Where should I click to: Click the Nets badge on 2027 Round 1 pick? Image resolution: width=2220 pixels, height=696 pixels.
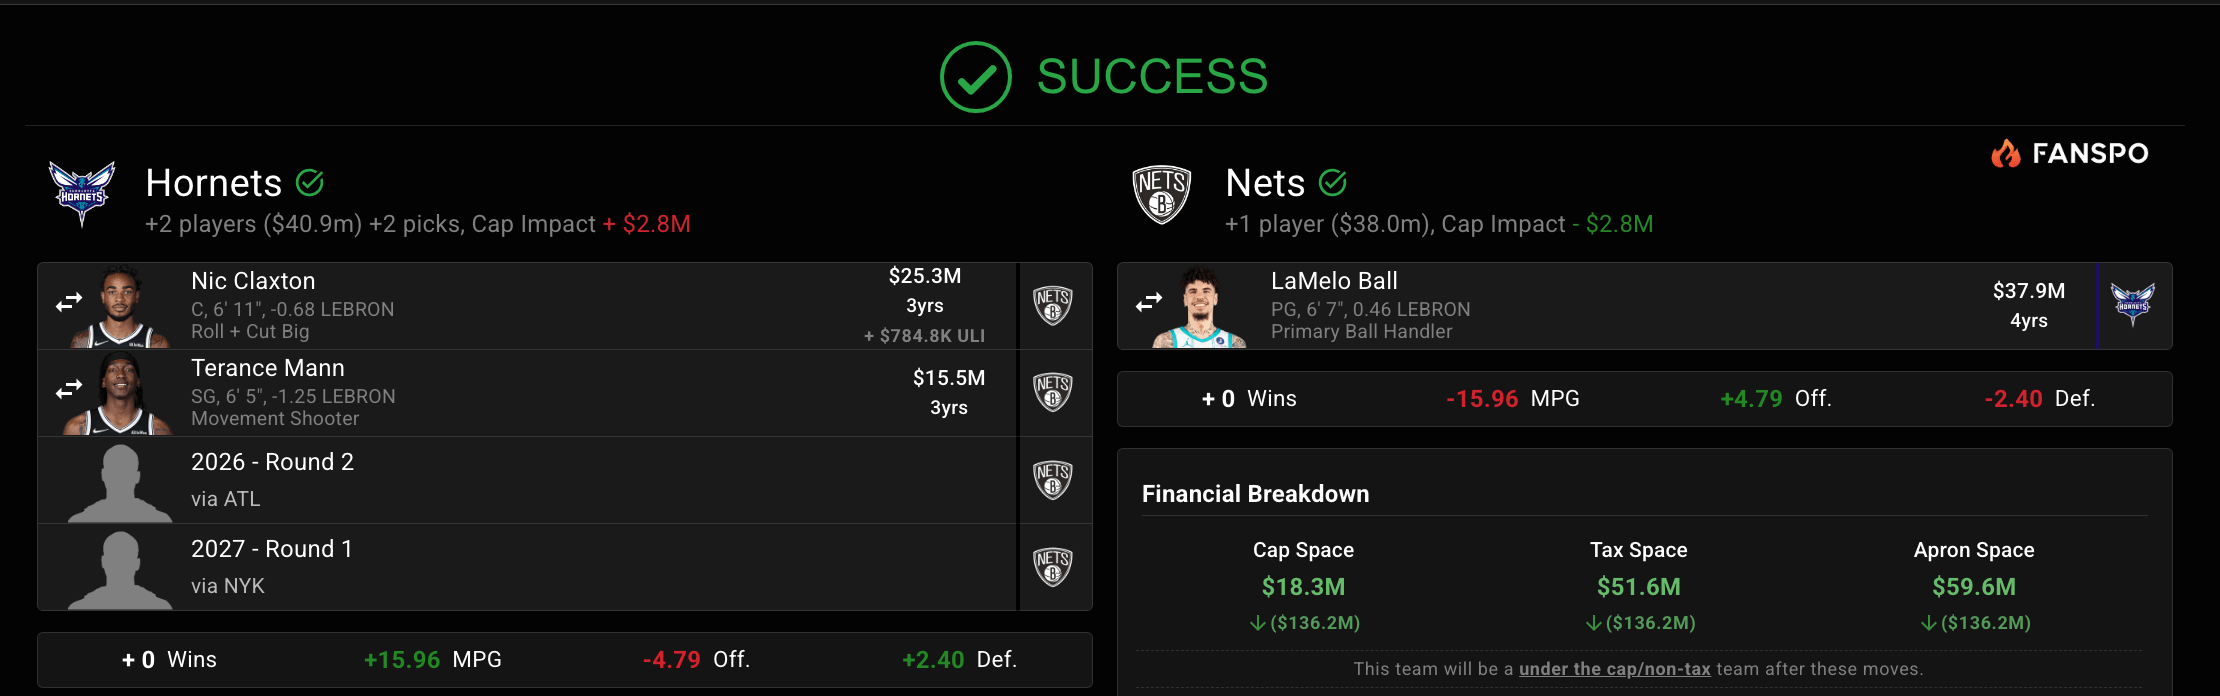click(1053, 567)
